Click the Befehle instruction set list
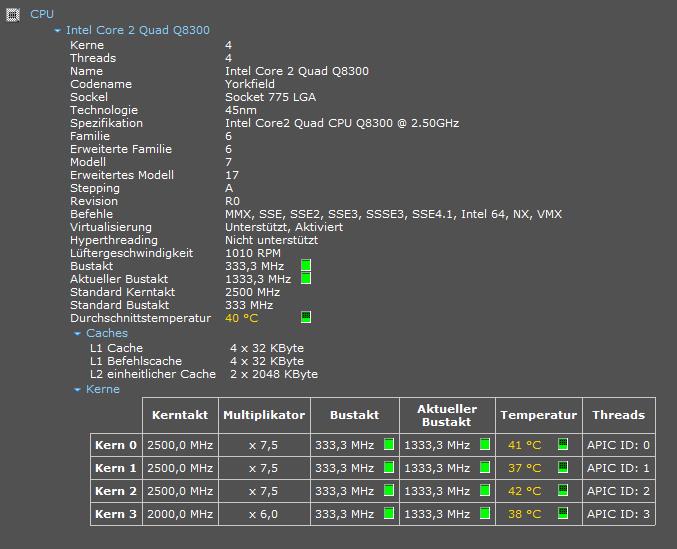The height and width of the screenshot is (549, 677). click(393, 214)
